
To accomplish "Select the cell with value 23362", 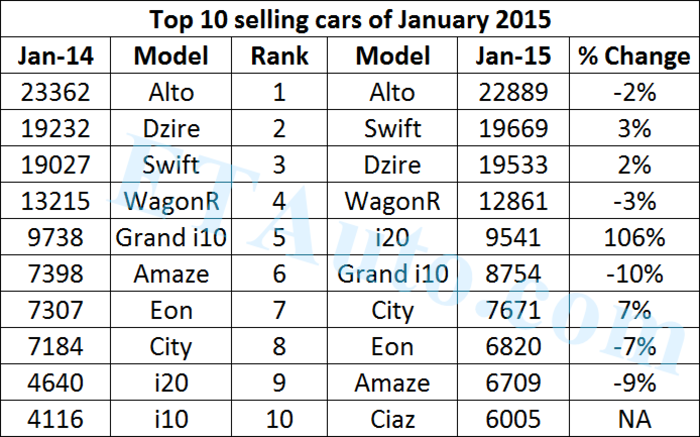I will click(x=57, y=93).
